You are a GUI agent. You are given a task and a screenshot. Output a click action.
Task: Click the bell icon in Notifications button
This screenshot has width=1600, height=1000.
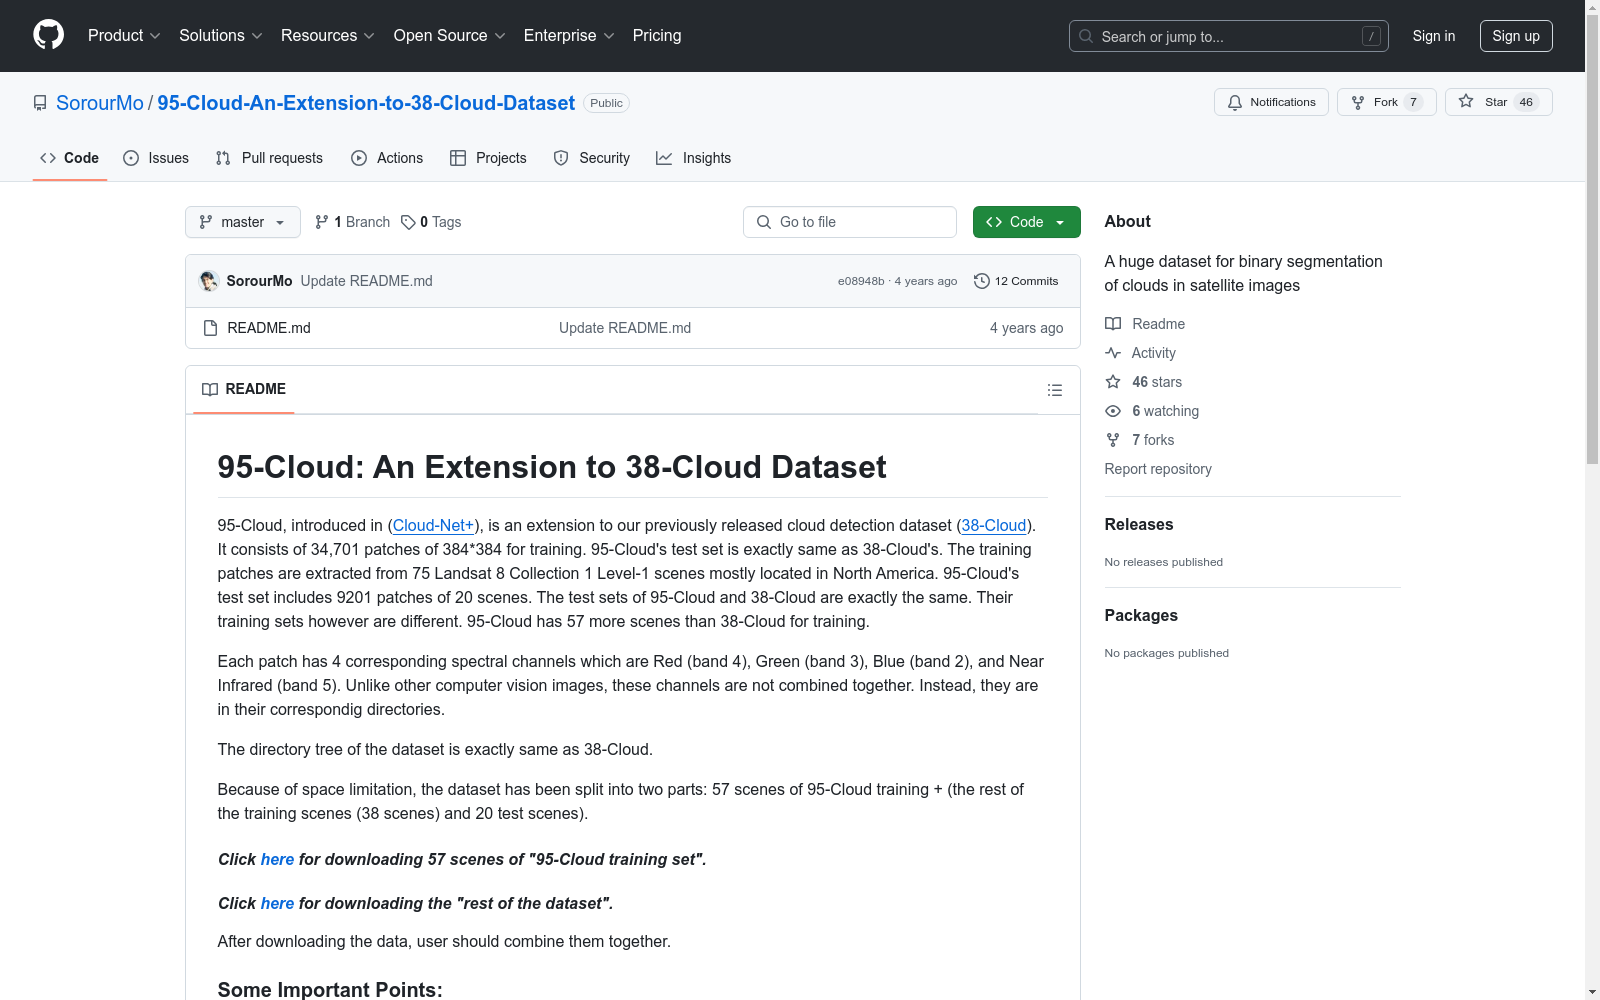coord(1235,102)
